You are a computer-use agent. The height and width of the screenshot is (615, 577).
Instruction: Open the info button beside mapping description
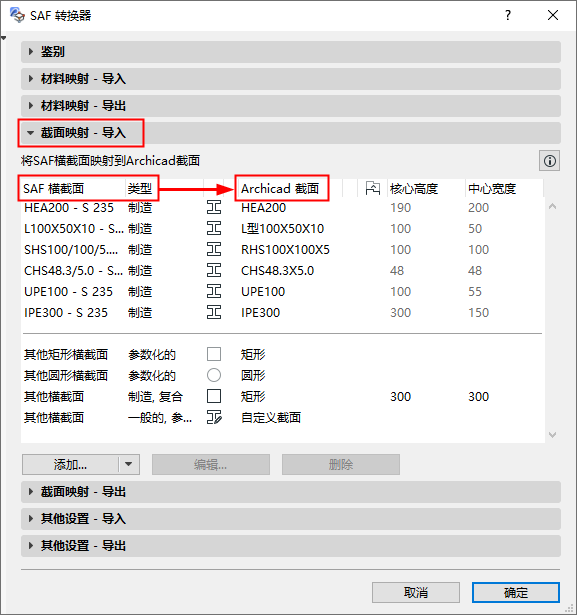(x=550, y=161)
